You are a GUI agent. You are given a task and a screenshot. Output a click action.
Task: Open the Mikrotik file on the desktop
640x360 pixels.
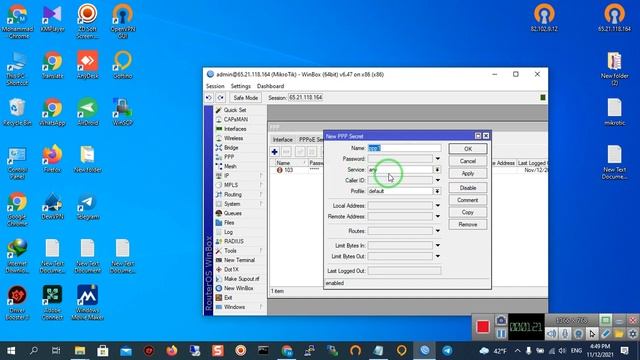614,111
